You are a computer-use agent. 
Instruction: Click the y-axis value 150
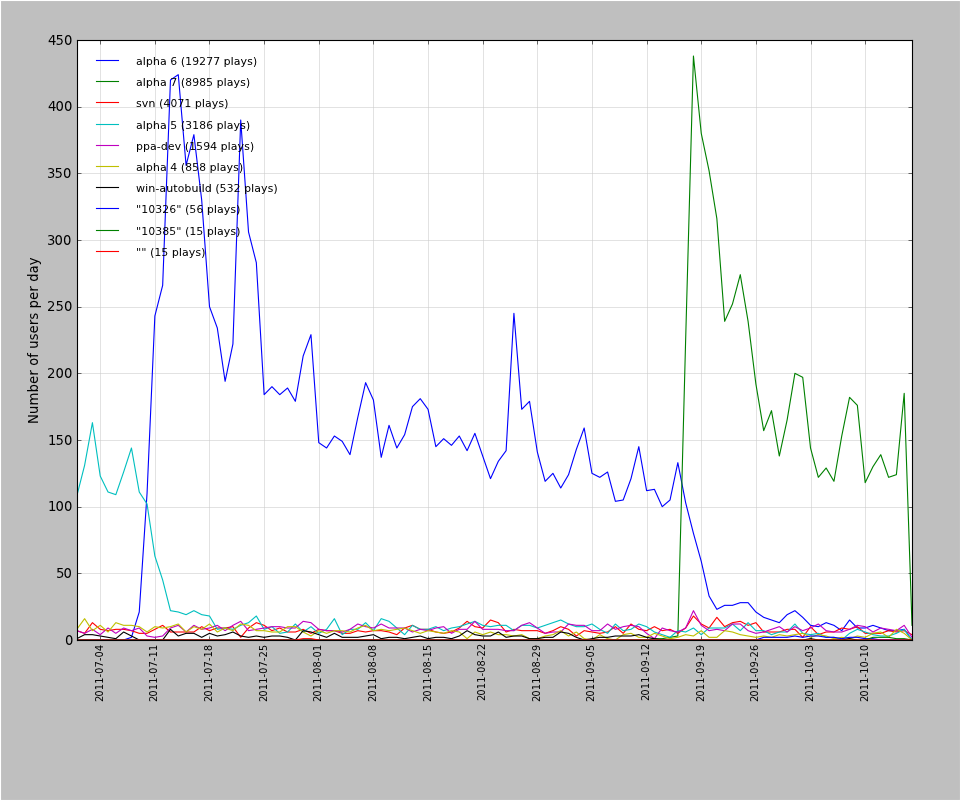(60, 440)
